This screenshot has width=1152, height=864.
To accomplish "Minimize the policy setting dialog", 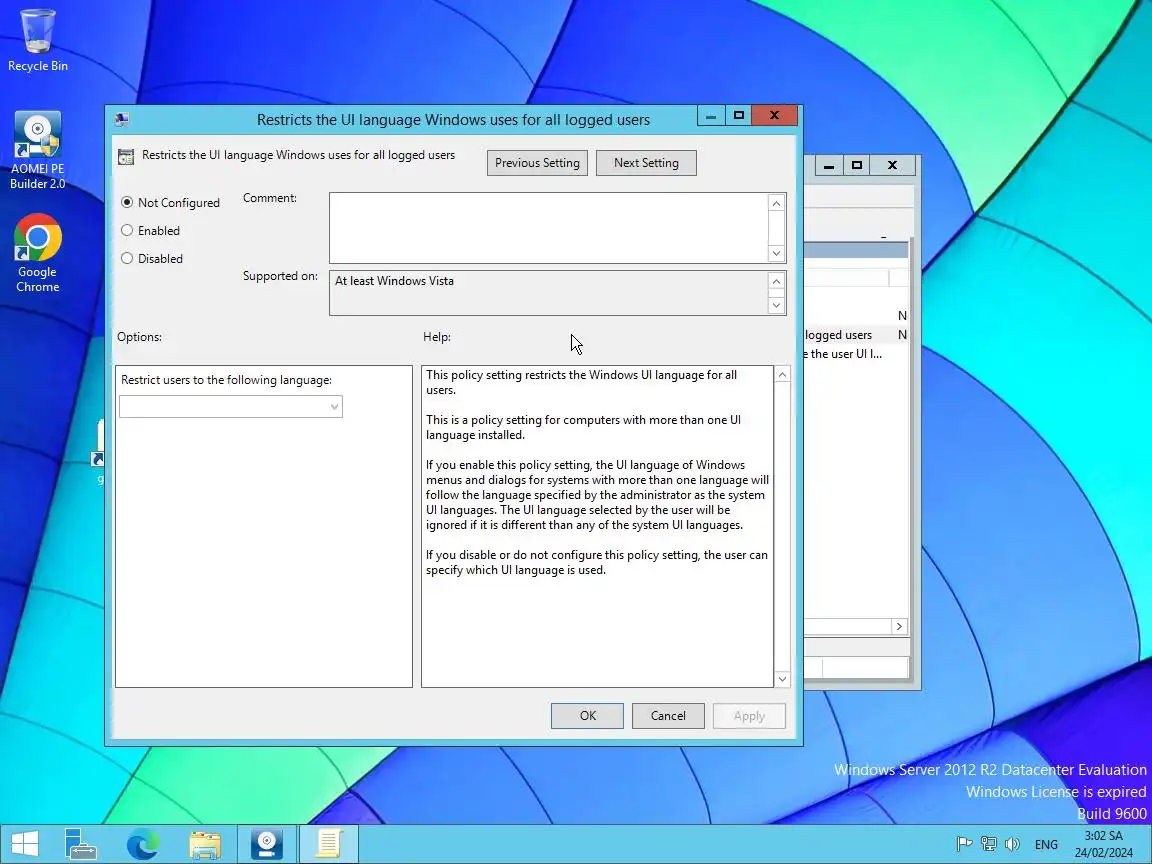I will [x=710, y=115].
